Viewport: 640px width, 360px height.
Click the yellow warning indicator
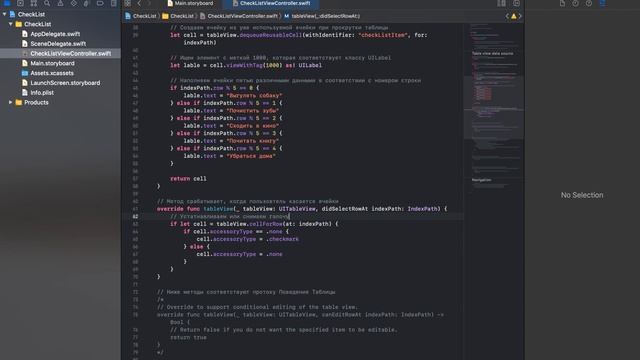[x=513, y=16]
